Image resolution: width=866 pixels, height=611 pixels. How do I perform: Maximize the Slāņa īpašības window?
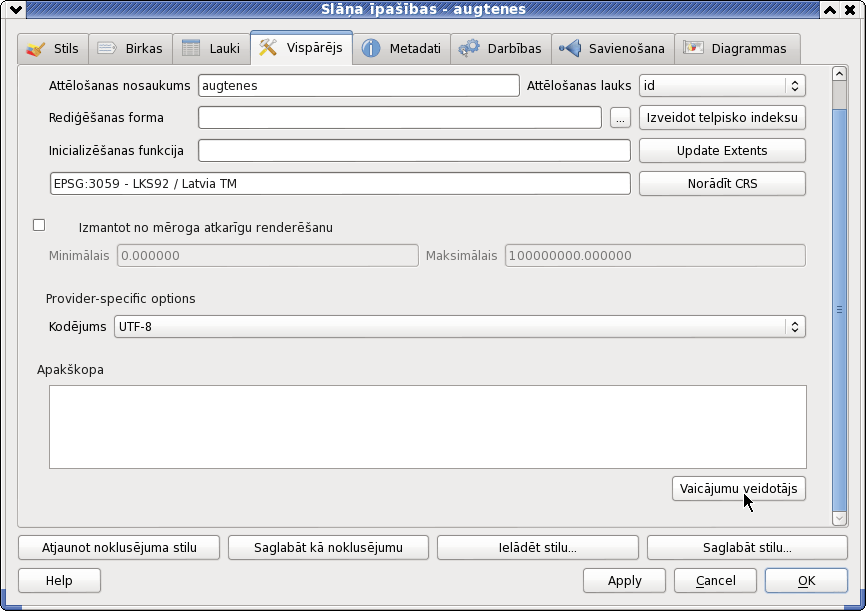point(830,9)
